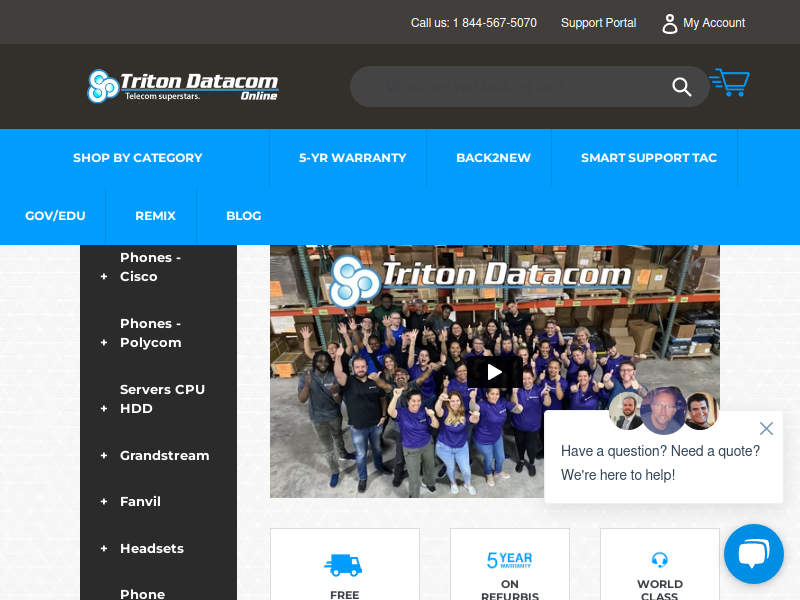The image size is (800, 600).
Task: Open the live chat bubble button
Action: (754, 554)
